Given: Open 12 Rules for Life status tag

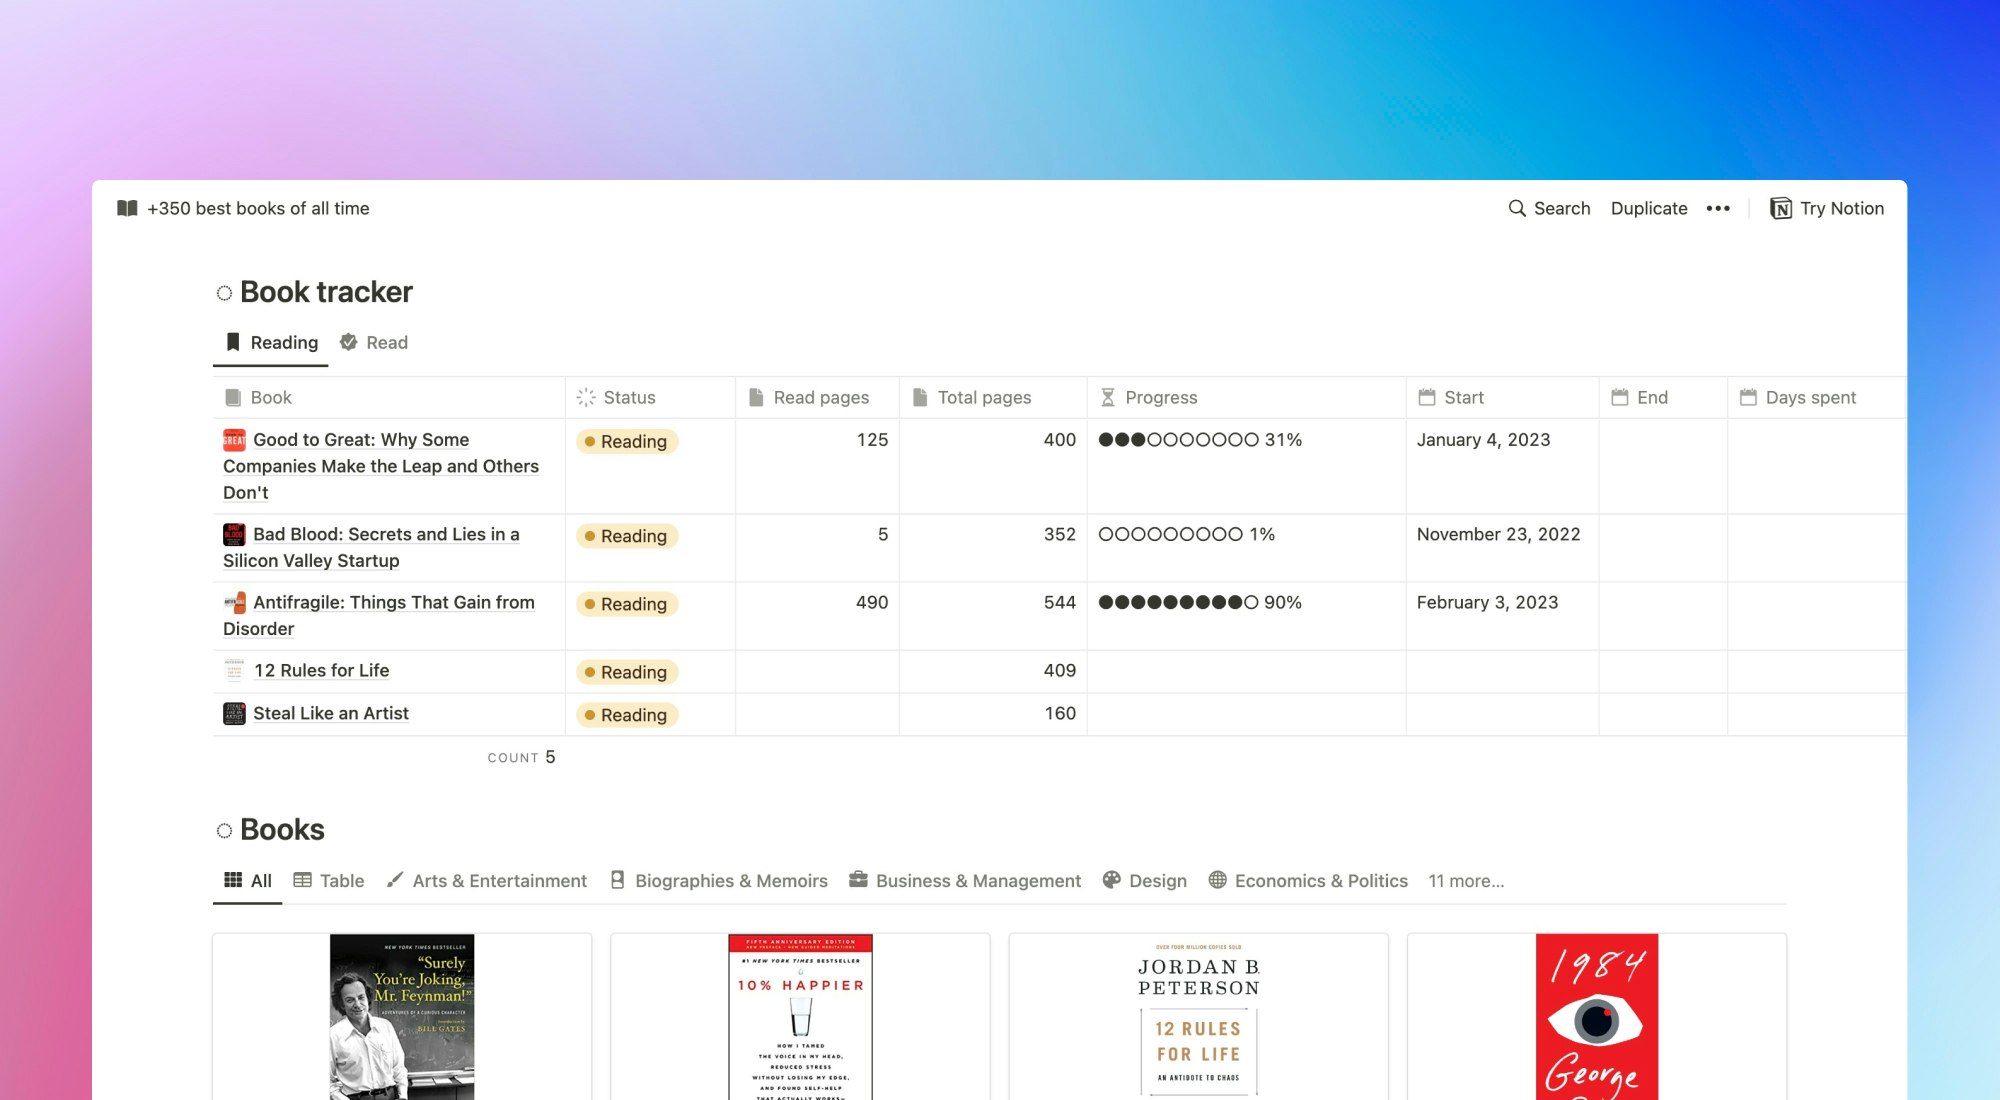Looking at the screenshot, I should (627, 672).
